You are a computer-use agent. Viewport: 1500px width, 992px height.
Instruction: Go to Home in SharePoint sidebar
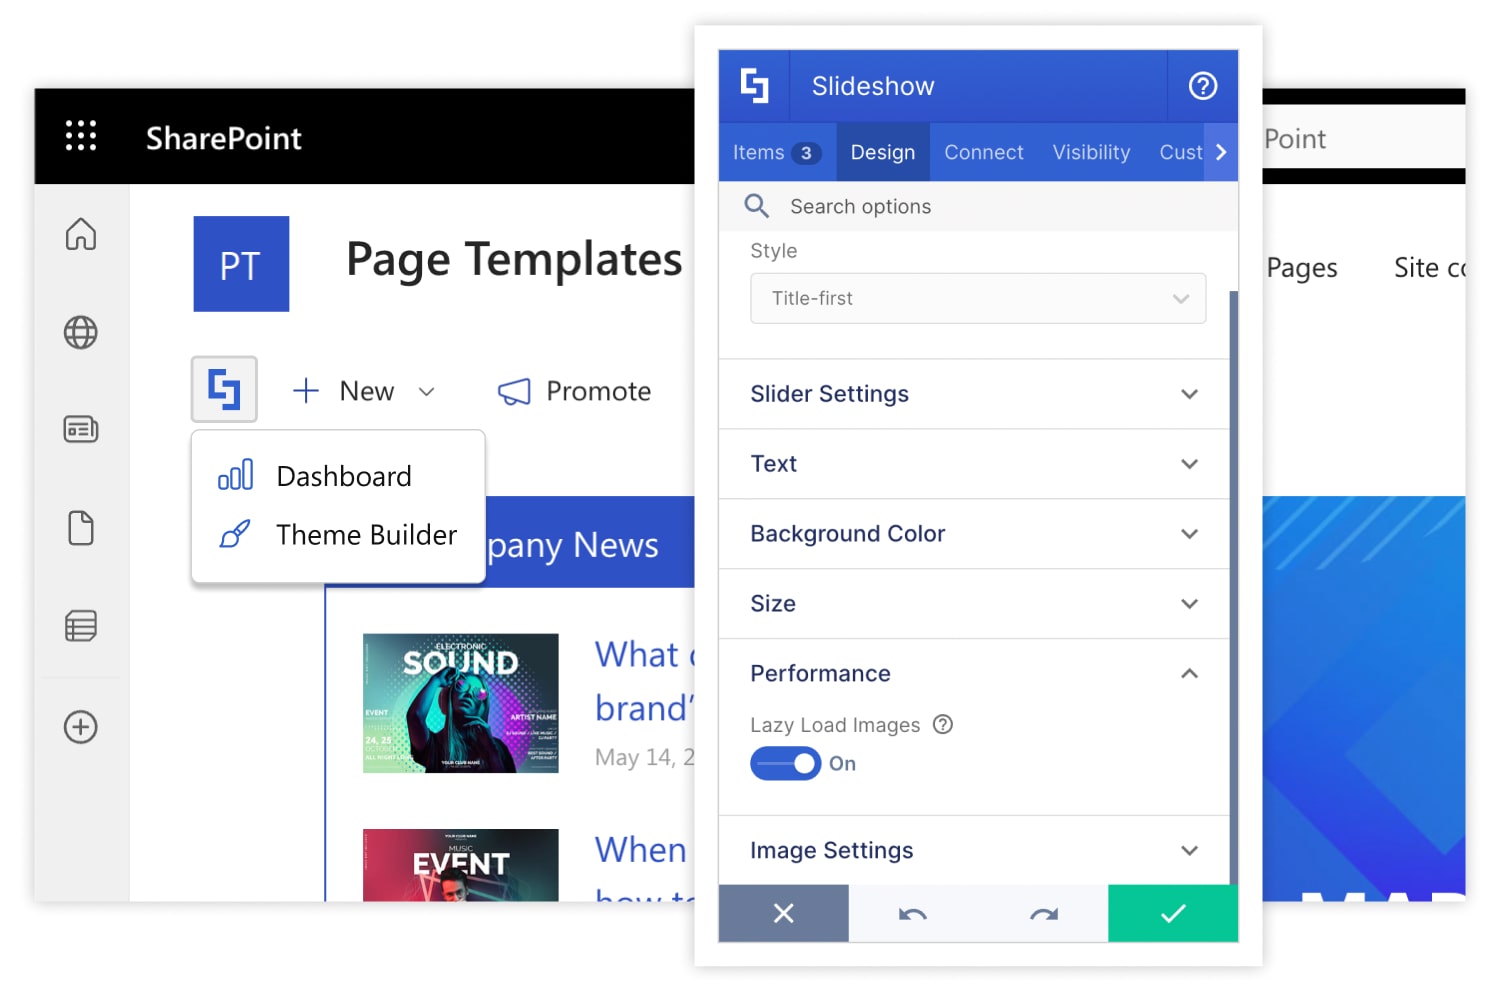coord(81,234)
